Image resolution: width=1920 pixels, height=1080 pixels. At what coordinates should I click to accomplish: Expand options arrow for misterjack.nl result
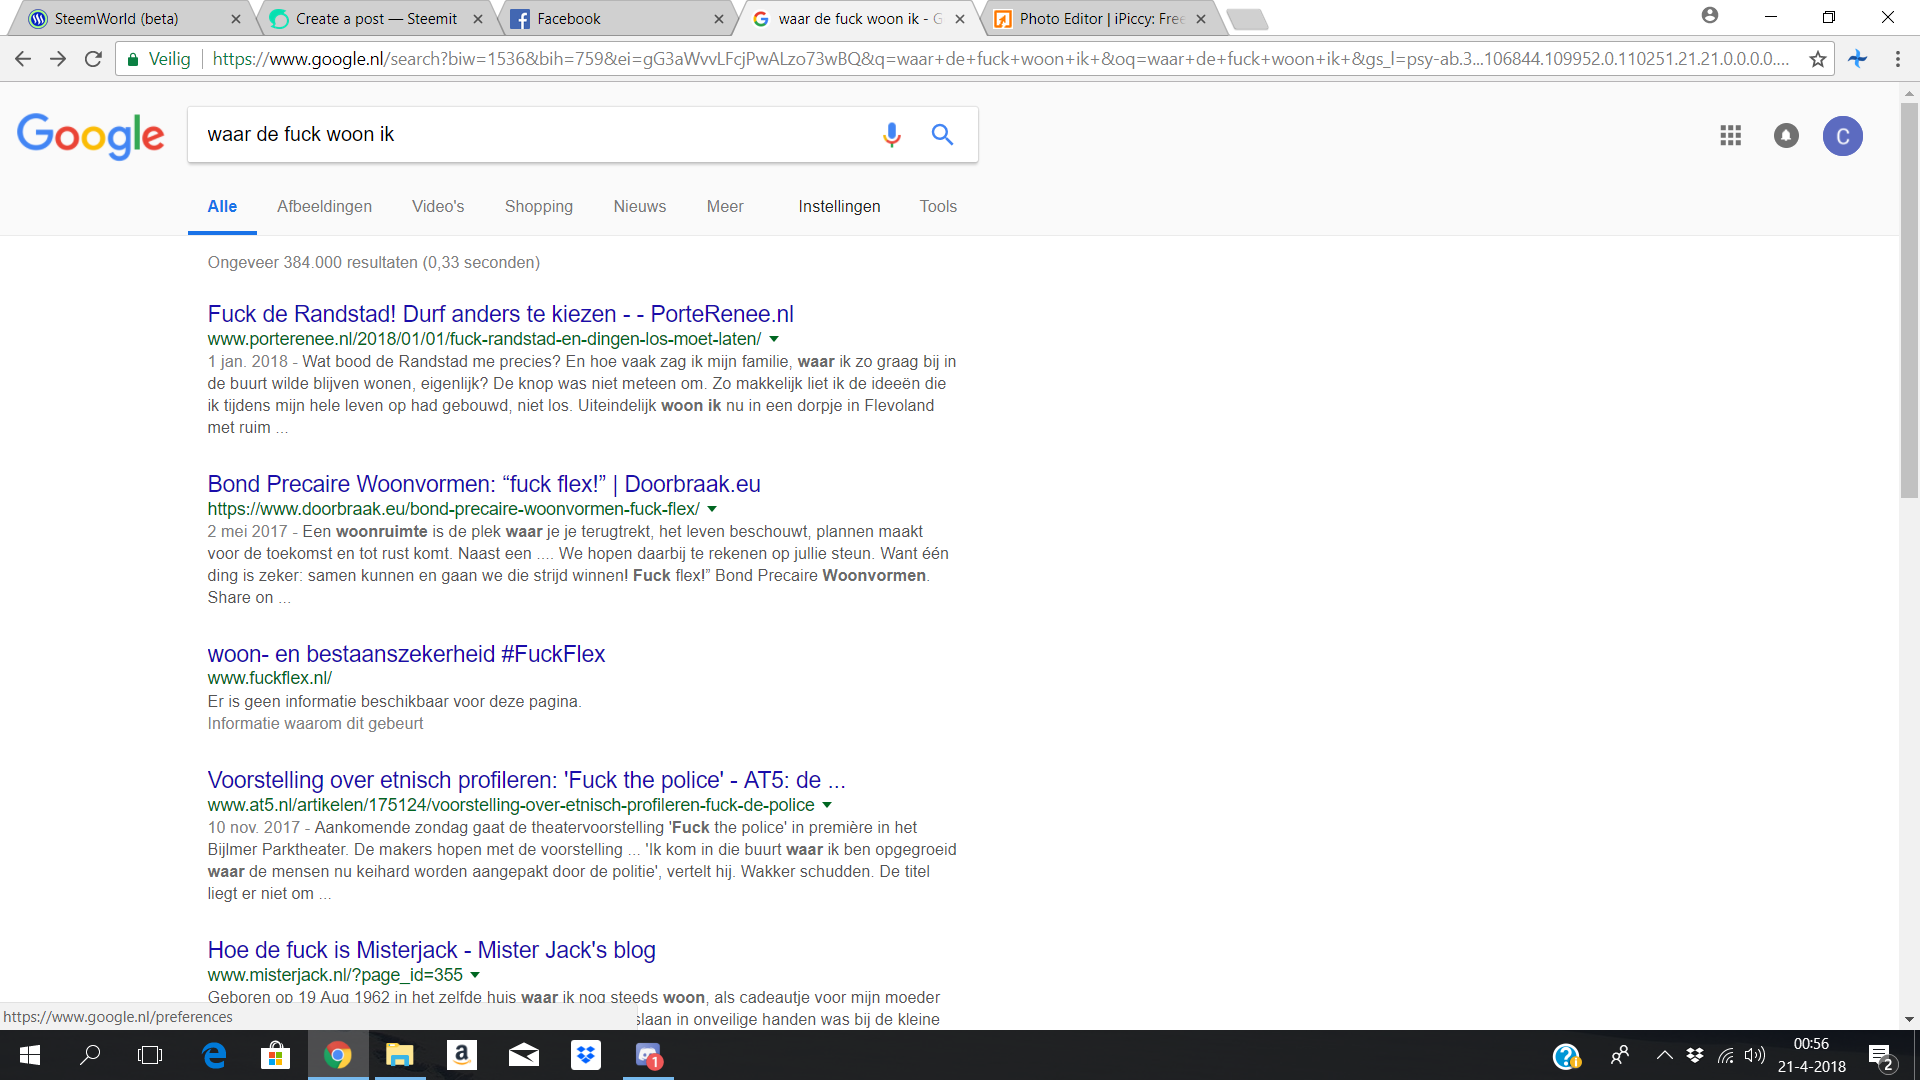click(x=475, y=975)
